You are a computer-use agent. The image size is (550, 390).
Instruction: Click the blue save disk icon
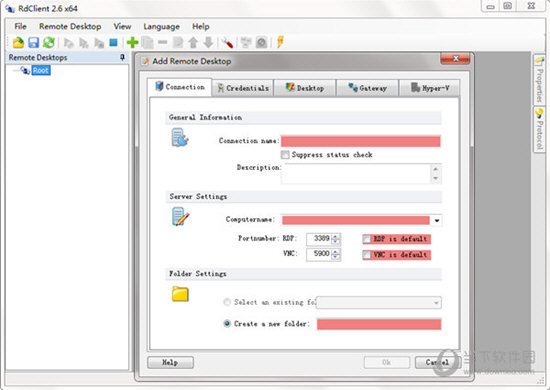[x=34, y=42]
